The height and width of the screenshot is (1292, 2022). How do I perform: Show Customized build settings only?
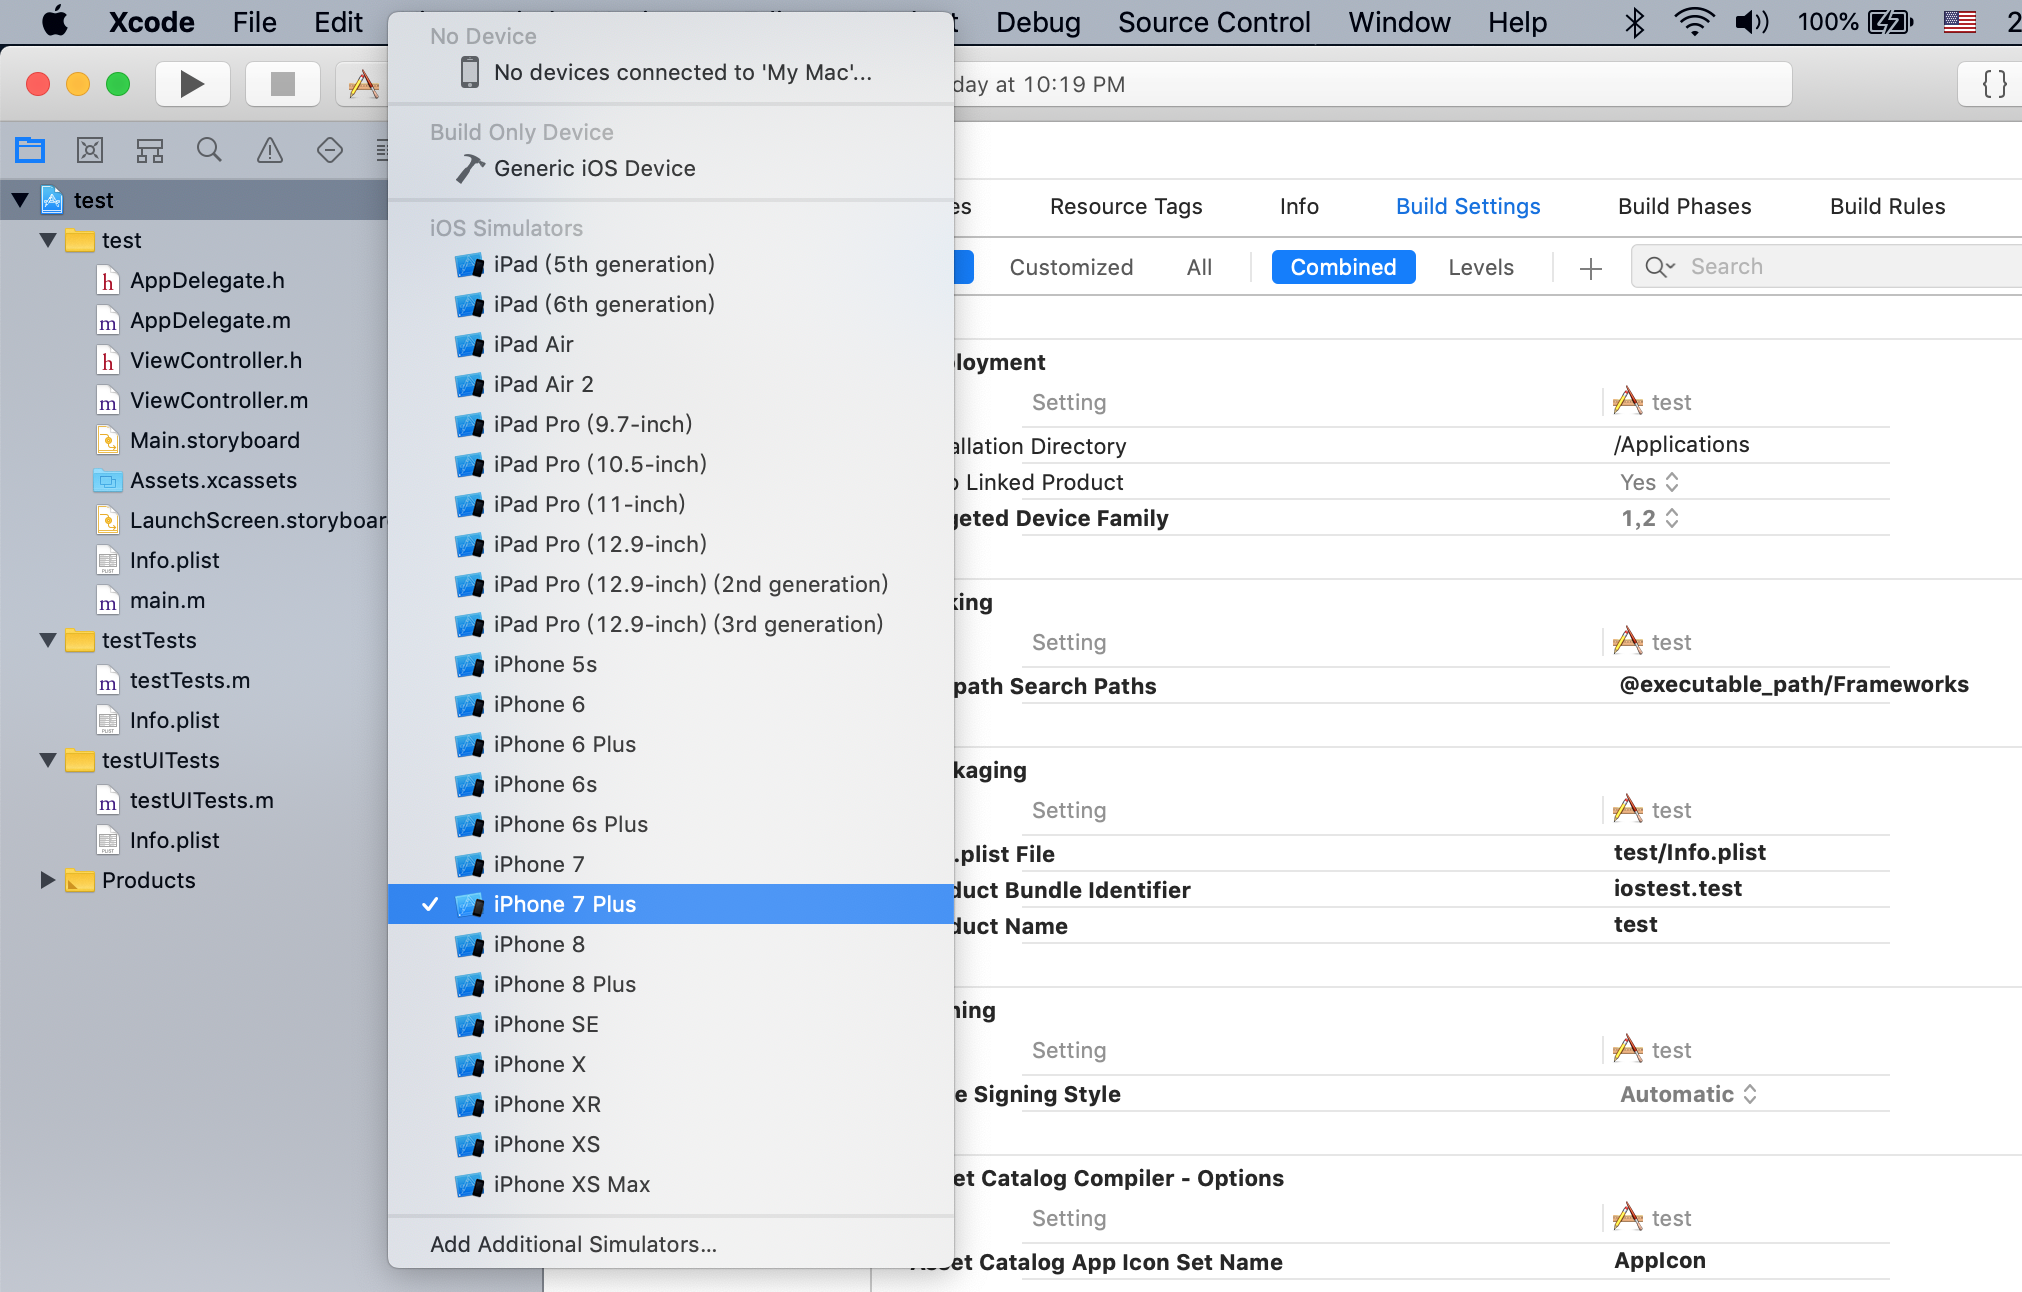click(1070, 267)
